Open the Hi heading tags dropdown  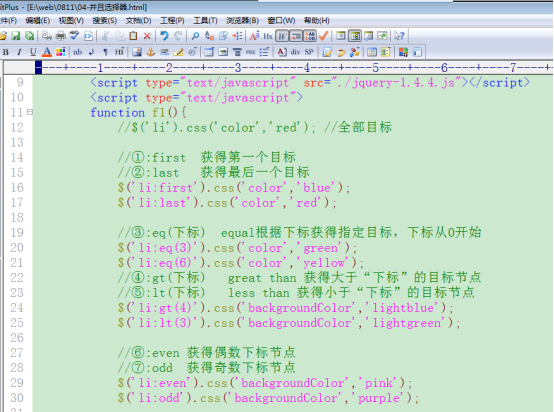[x=119, y=52]
